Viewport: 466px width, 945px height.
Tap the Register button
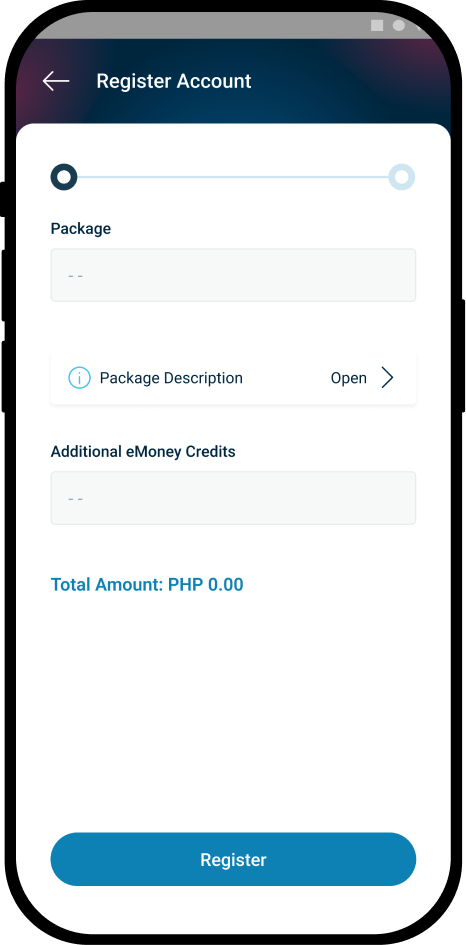233,859
